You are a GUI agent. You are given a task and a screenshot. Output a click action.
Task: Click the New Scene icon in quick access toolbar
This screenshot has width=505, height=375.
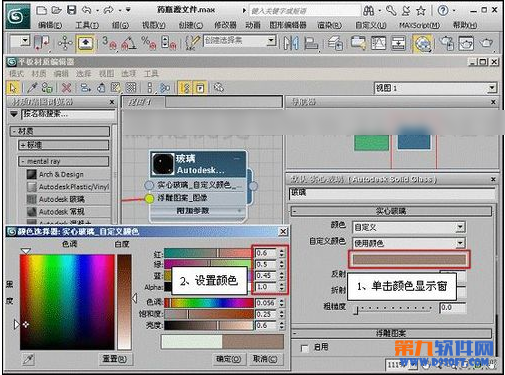click(42, 10)
